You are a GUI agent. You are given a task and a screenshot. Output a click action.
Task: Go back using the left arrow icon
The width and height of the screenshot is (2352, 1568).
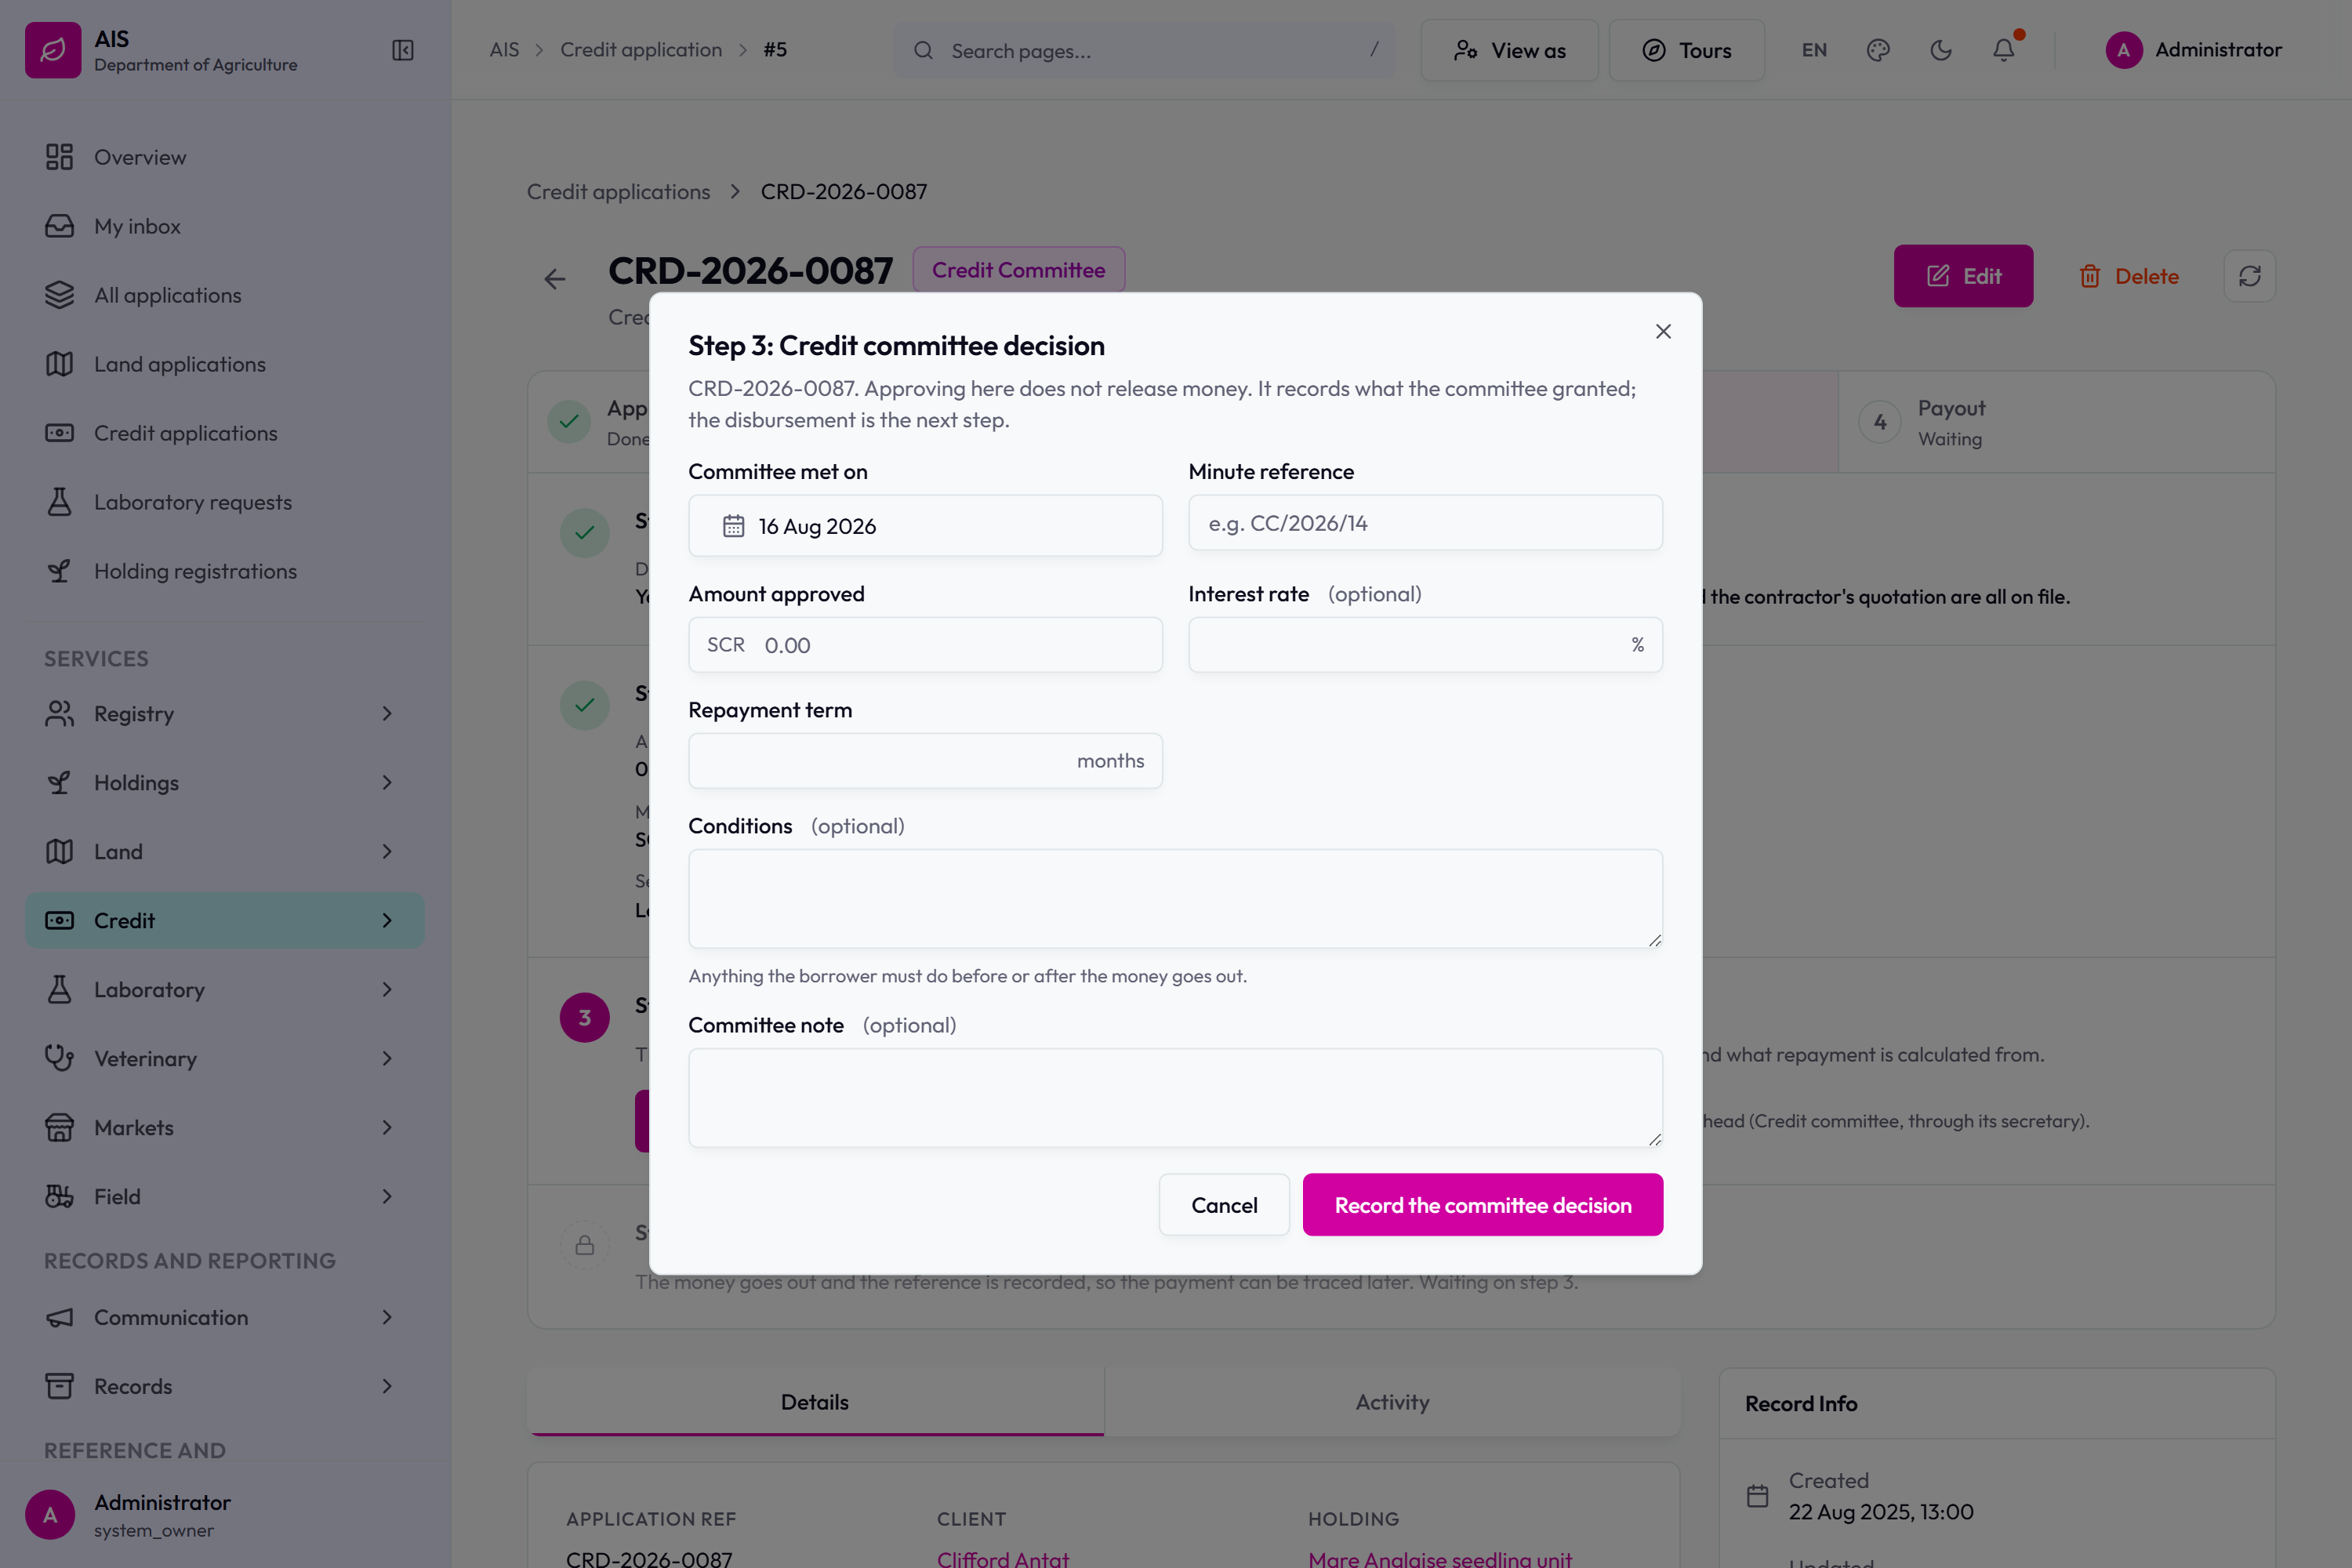(555, 279)
